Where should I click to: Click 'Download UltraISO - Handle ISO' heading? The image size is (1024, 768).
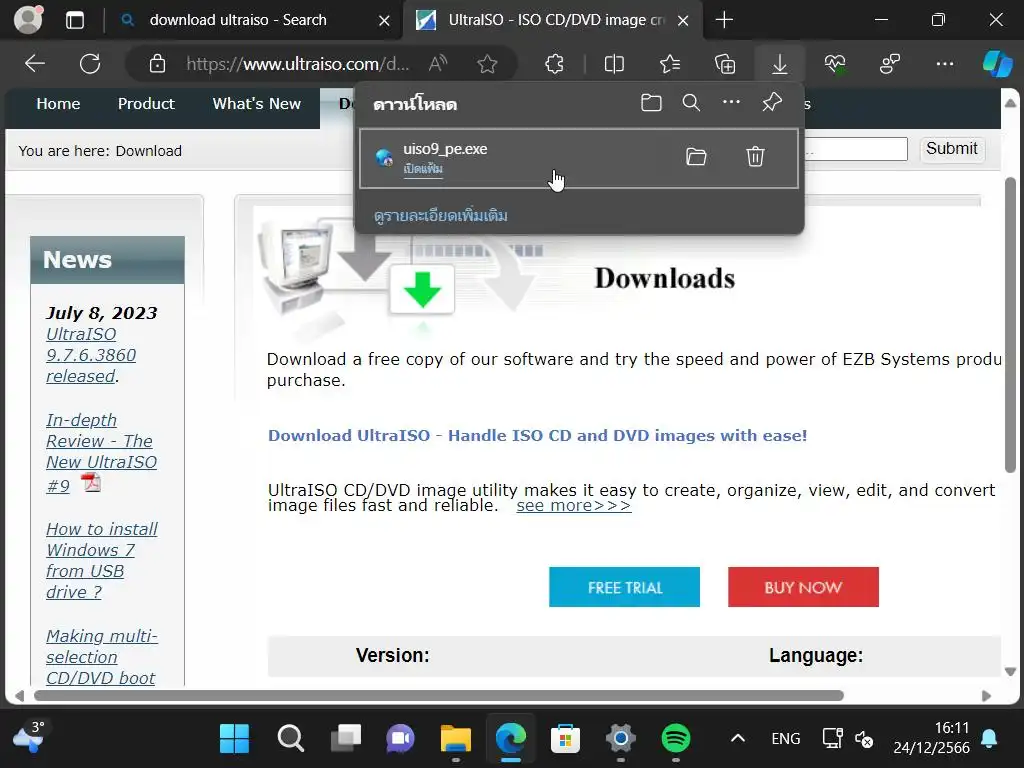point(537,436)
